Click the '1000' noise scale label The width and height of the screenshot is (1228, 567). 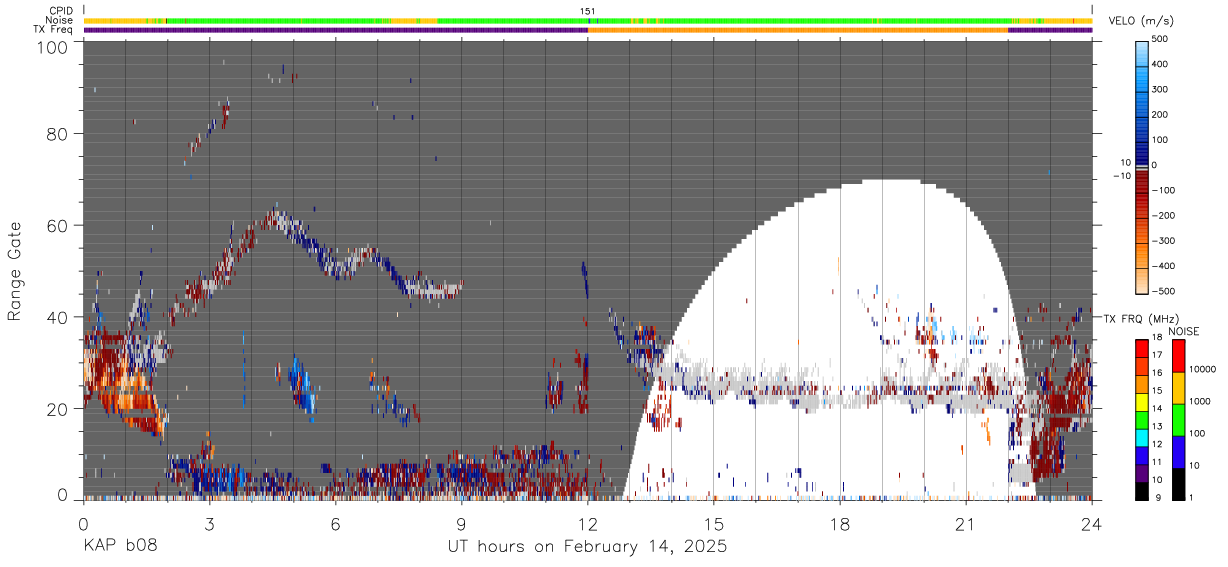[1201, 402]
